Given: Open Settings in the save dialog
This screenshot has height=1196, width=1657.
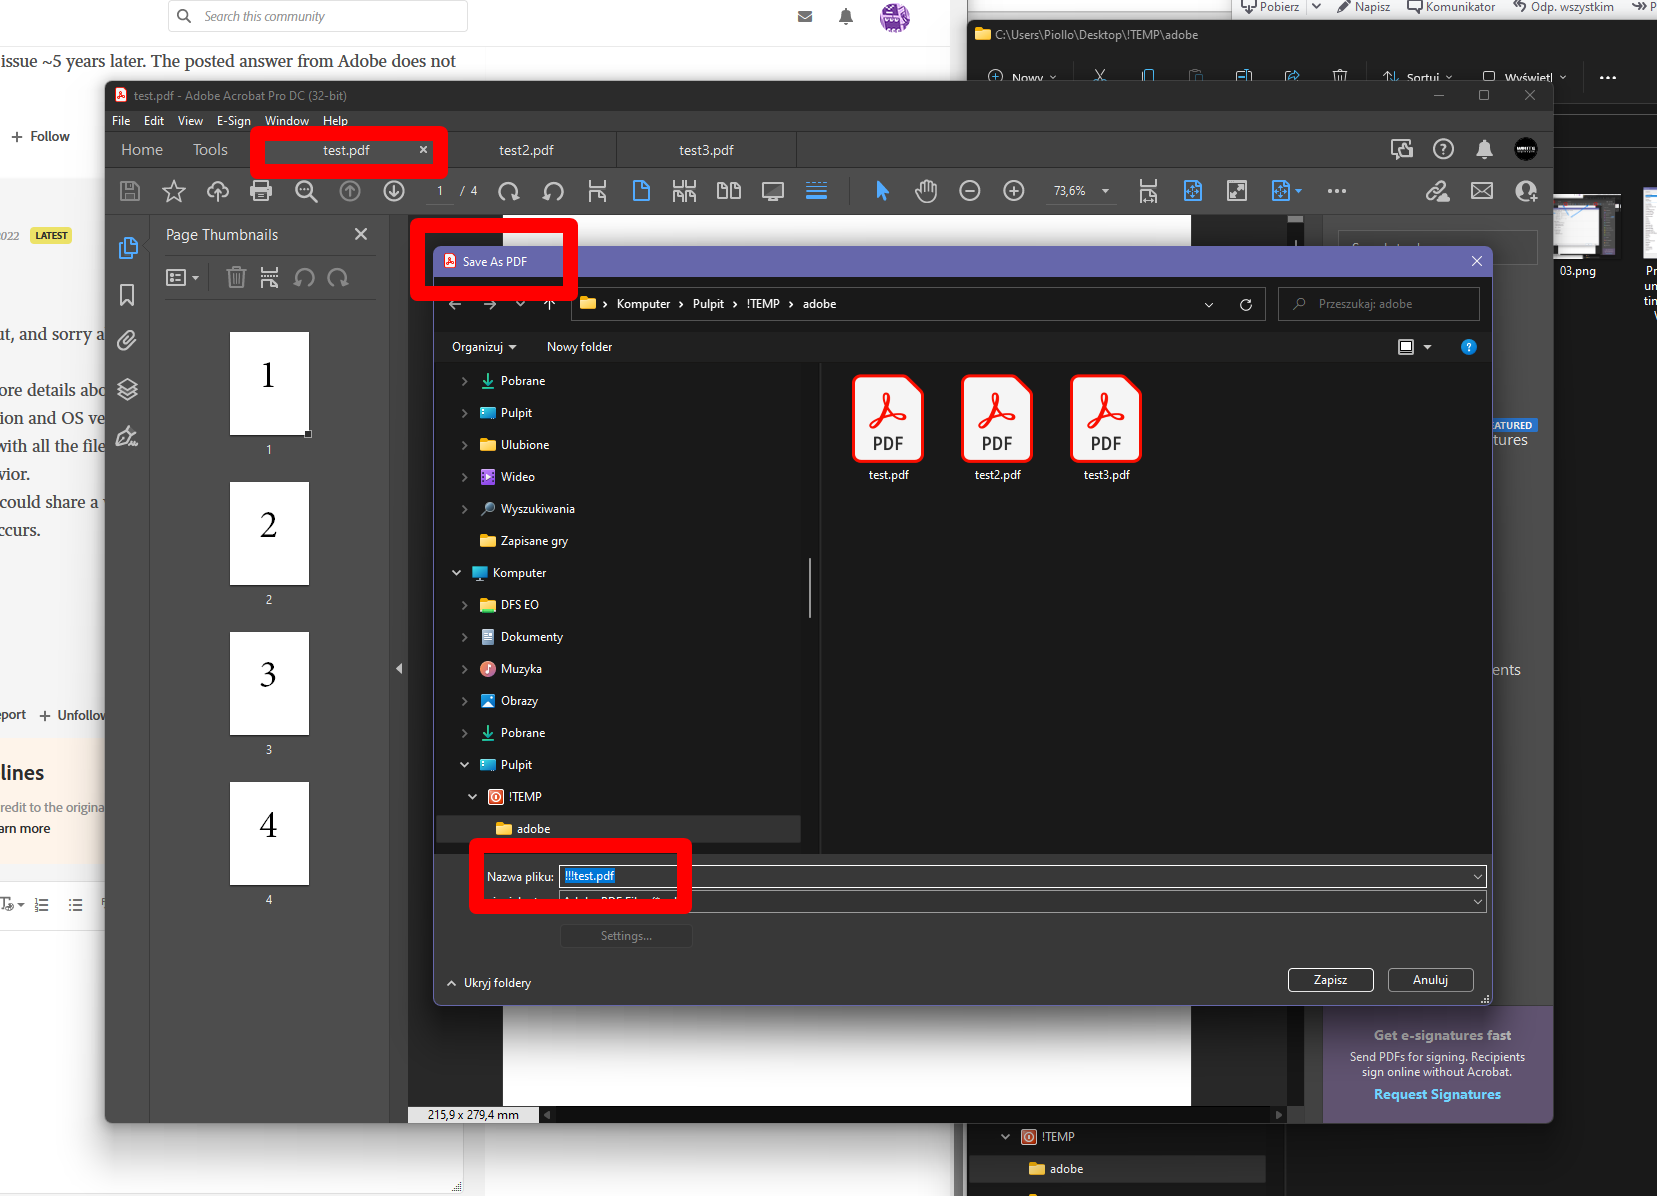Looking at the screenshot, I should (625, 936).
